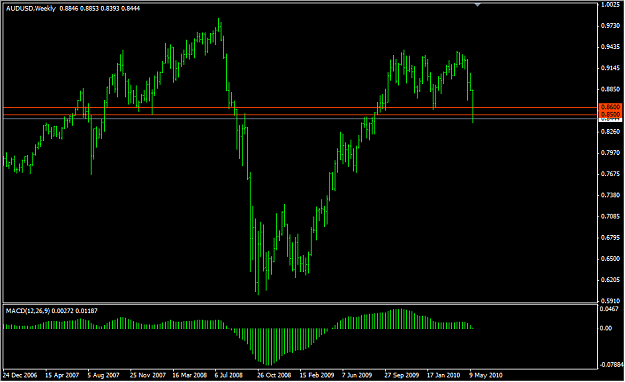The width and height of the screenshot is (625, 382).
Task: Click the 5 Aug 2007 date label
Action: point(104,375)
